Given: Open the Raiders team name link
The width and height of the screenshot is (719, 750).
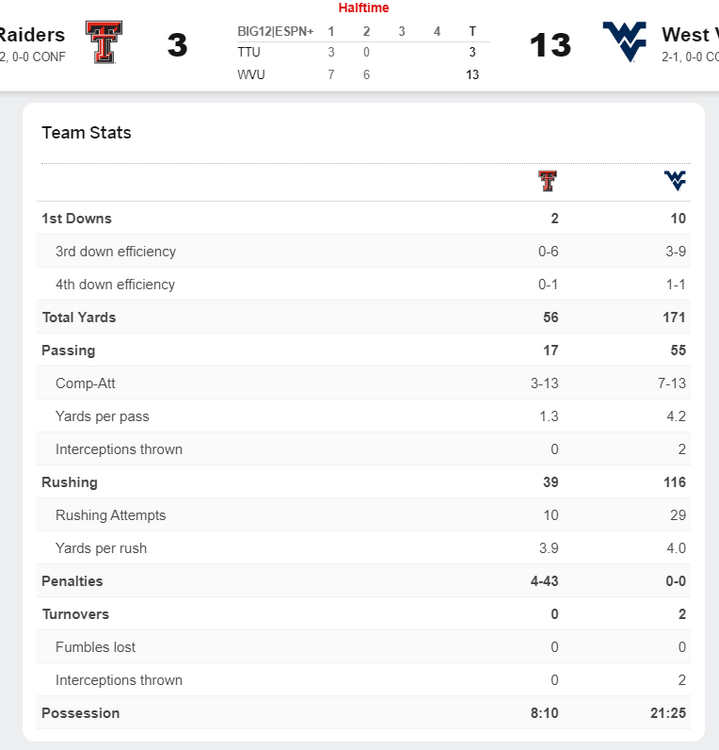Looking at the screenshot, I should pos(33,35).
